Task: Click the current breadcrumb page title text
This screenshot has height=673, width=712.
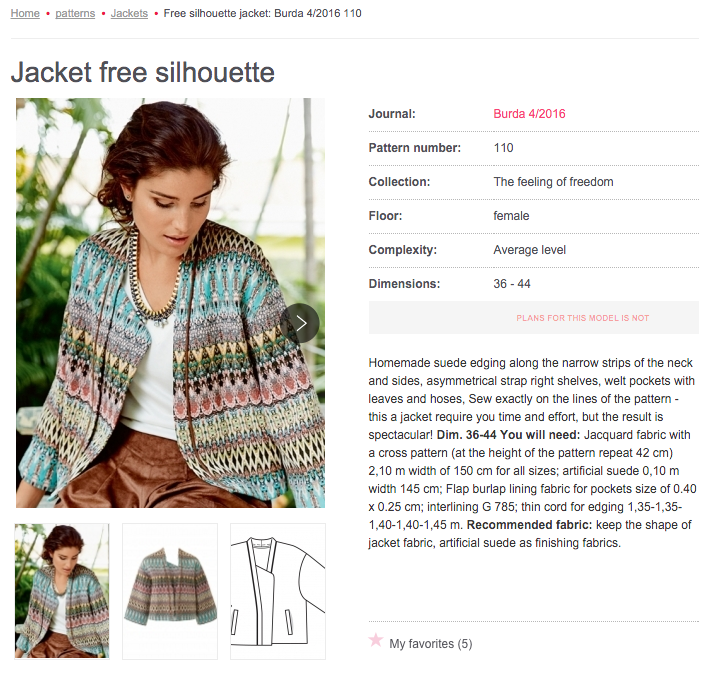Action: 262,13
